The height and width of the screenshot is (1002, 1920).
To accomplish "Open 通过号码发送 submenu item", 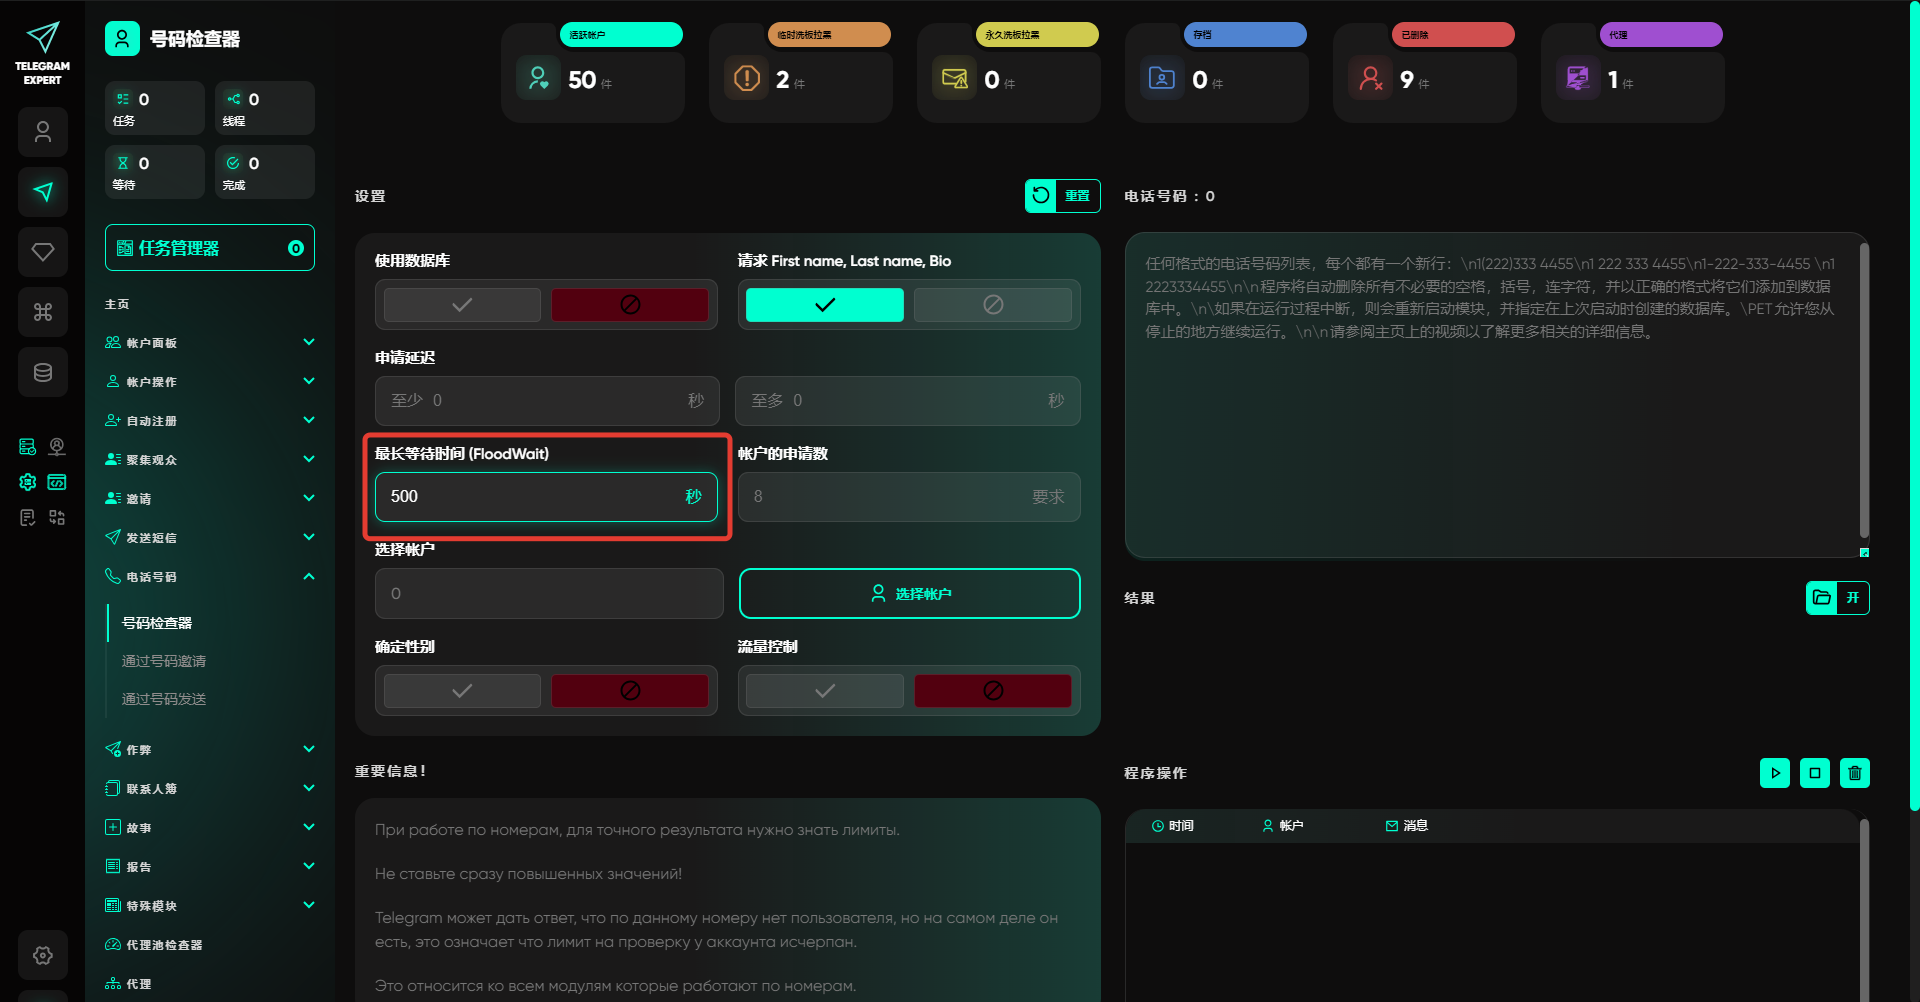I will pos(164,699).
